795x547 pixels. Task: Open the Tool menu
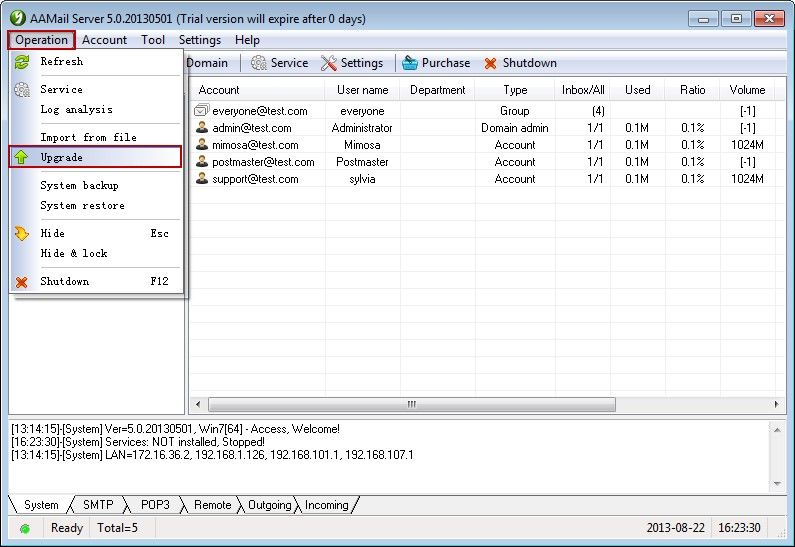click(153, 40)
